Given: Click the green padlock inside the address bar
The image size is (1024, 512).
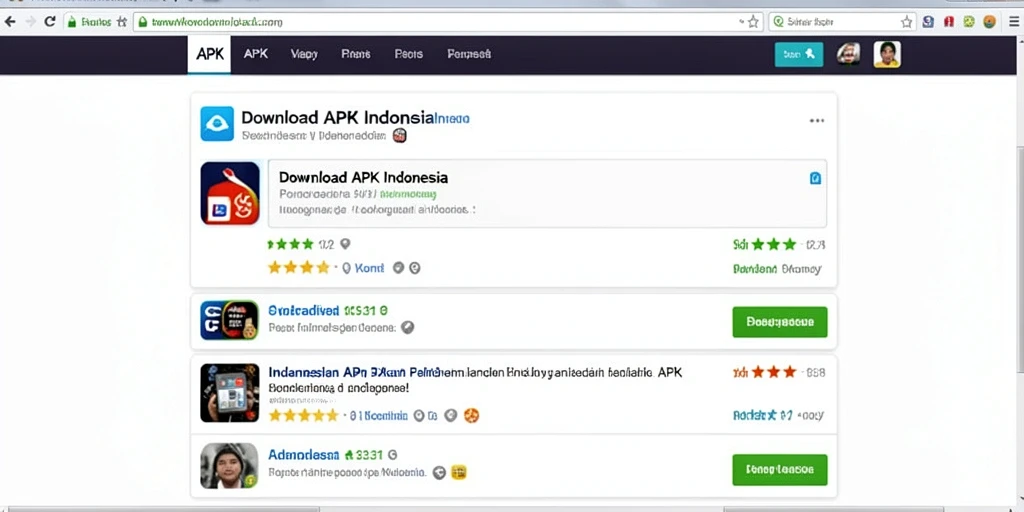Looking at the screenshot, I should (142, 22).
